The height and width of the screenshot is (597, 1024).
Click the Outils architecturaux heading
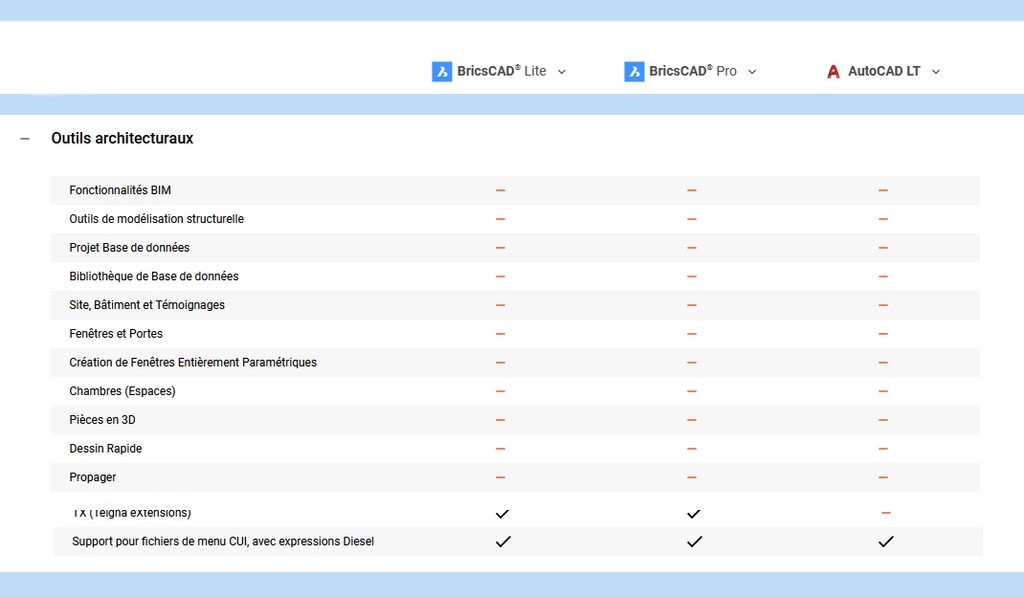pyautogui.click(x=122, y=138)
